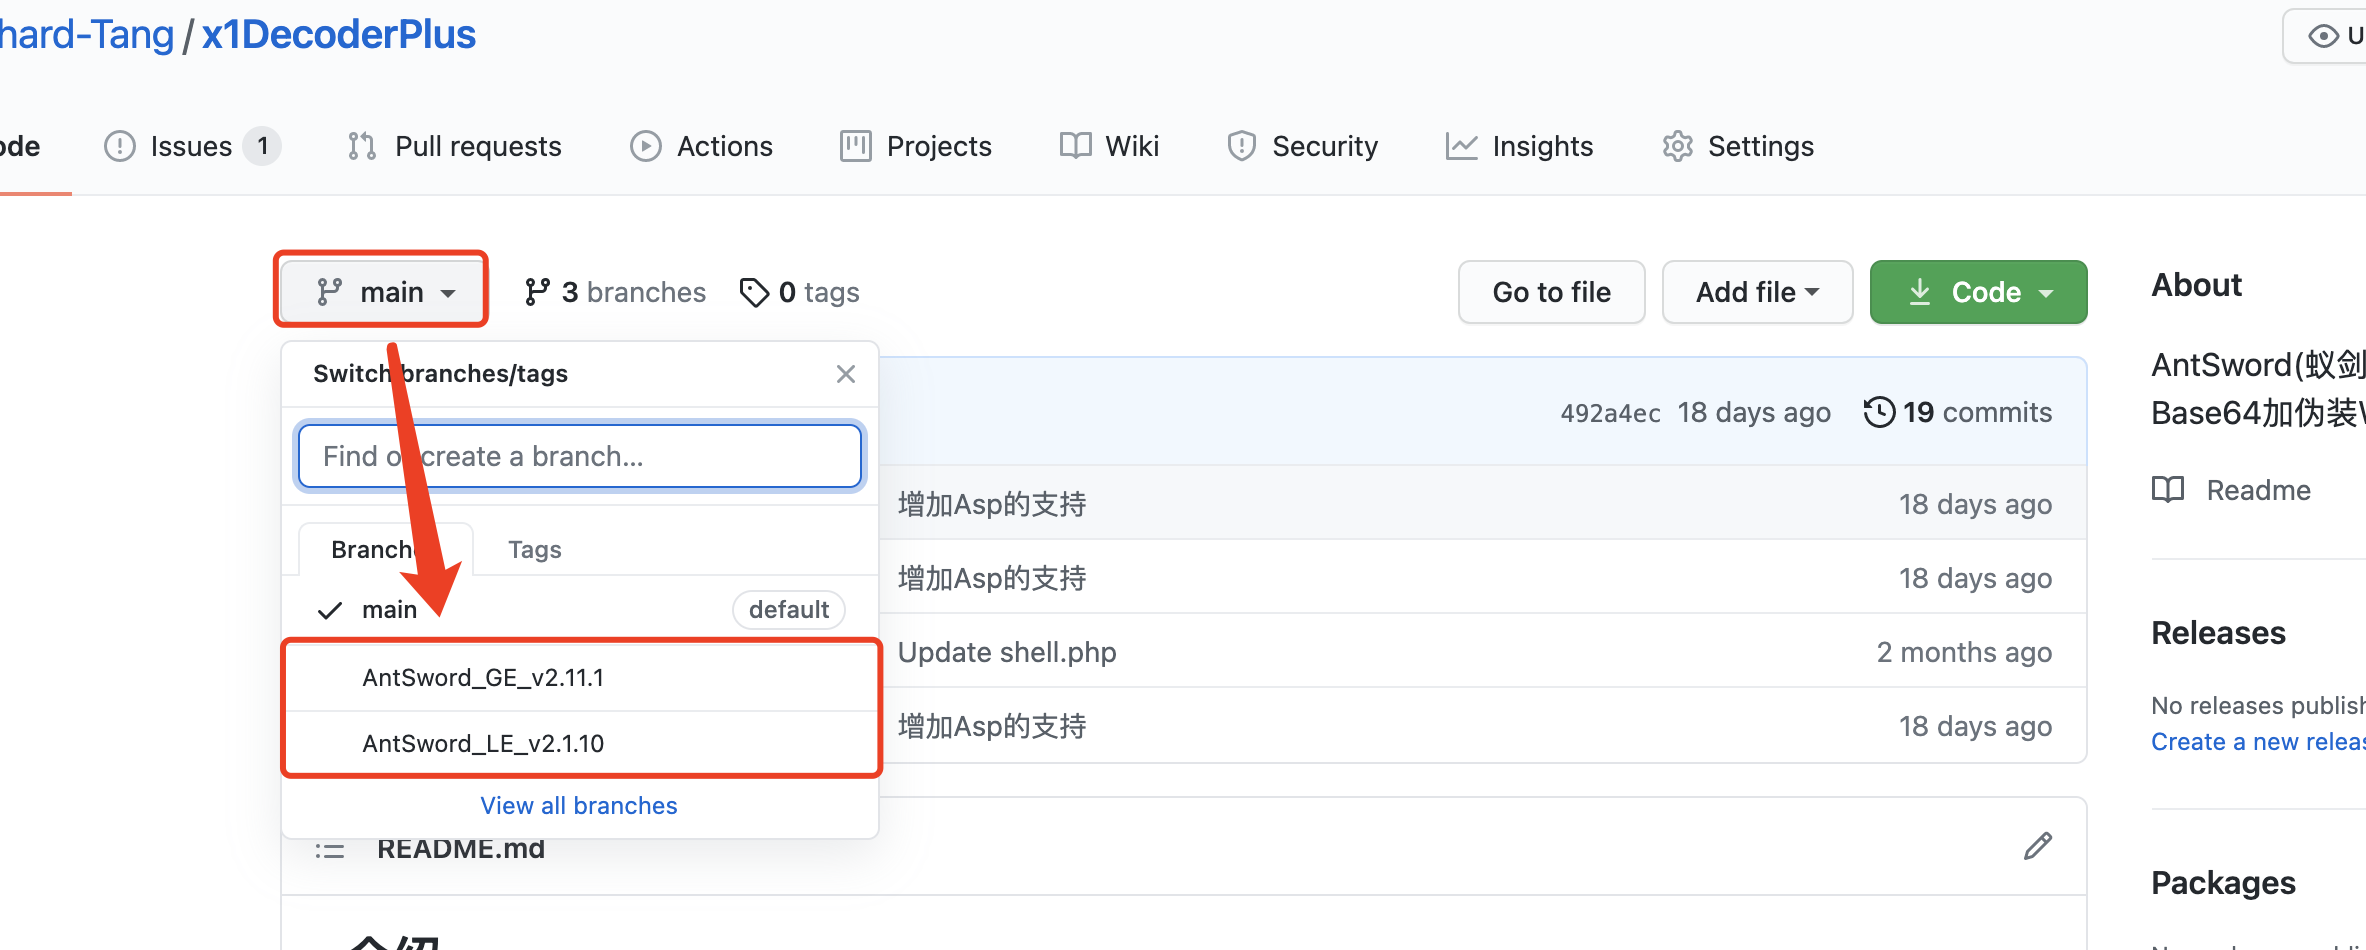Image resolution: width=2366 pixels, height=950 pixels.
Task: Open the Pull requests tab
Action: [x=454, y=146]
